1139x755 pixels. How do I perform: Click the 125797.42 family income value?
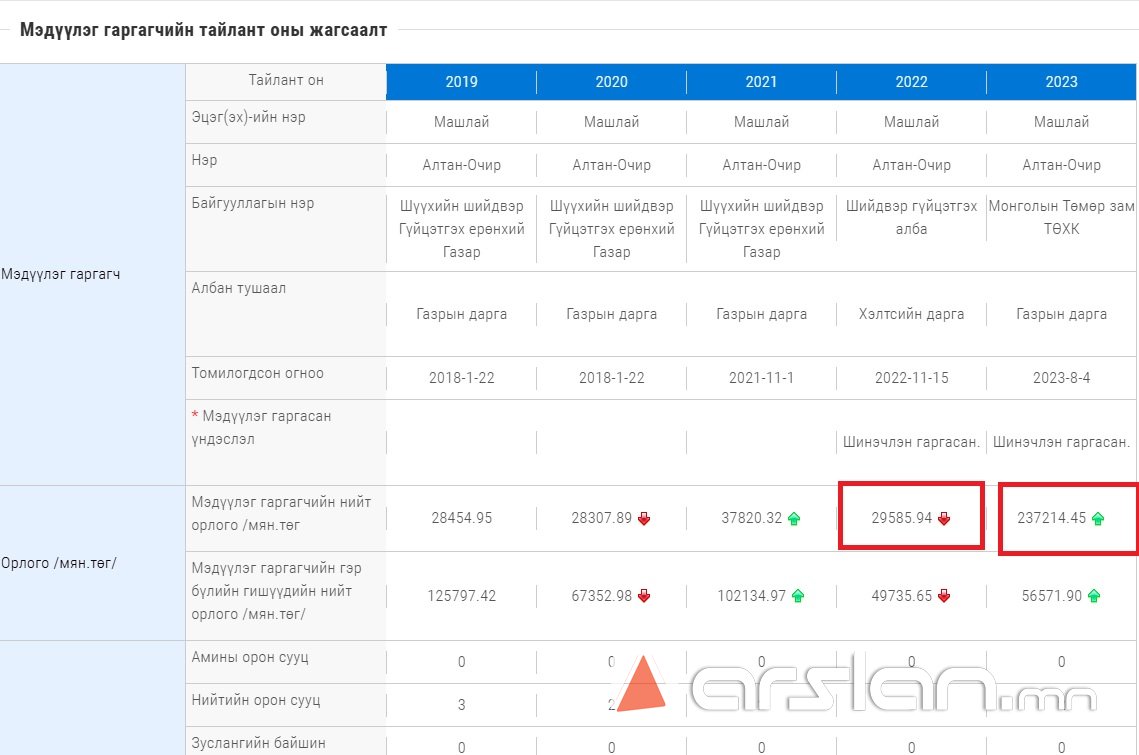point(461,596)
